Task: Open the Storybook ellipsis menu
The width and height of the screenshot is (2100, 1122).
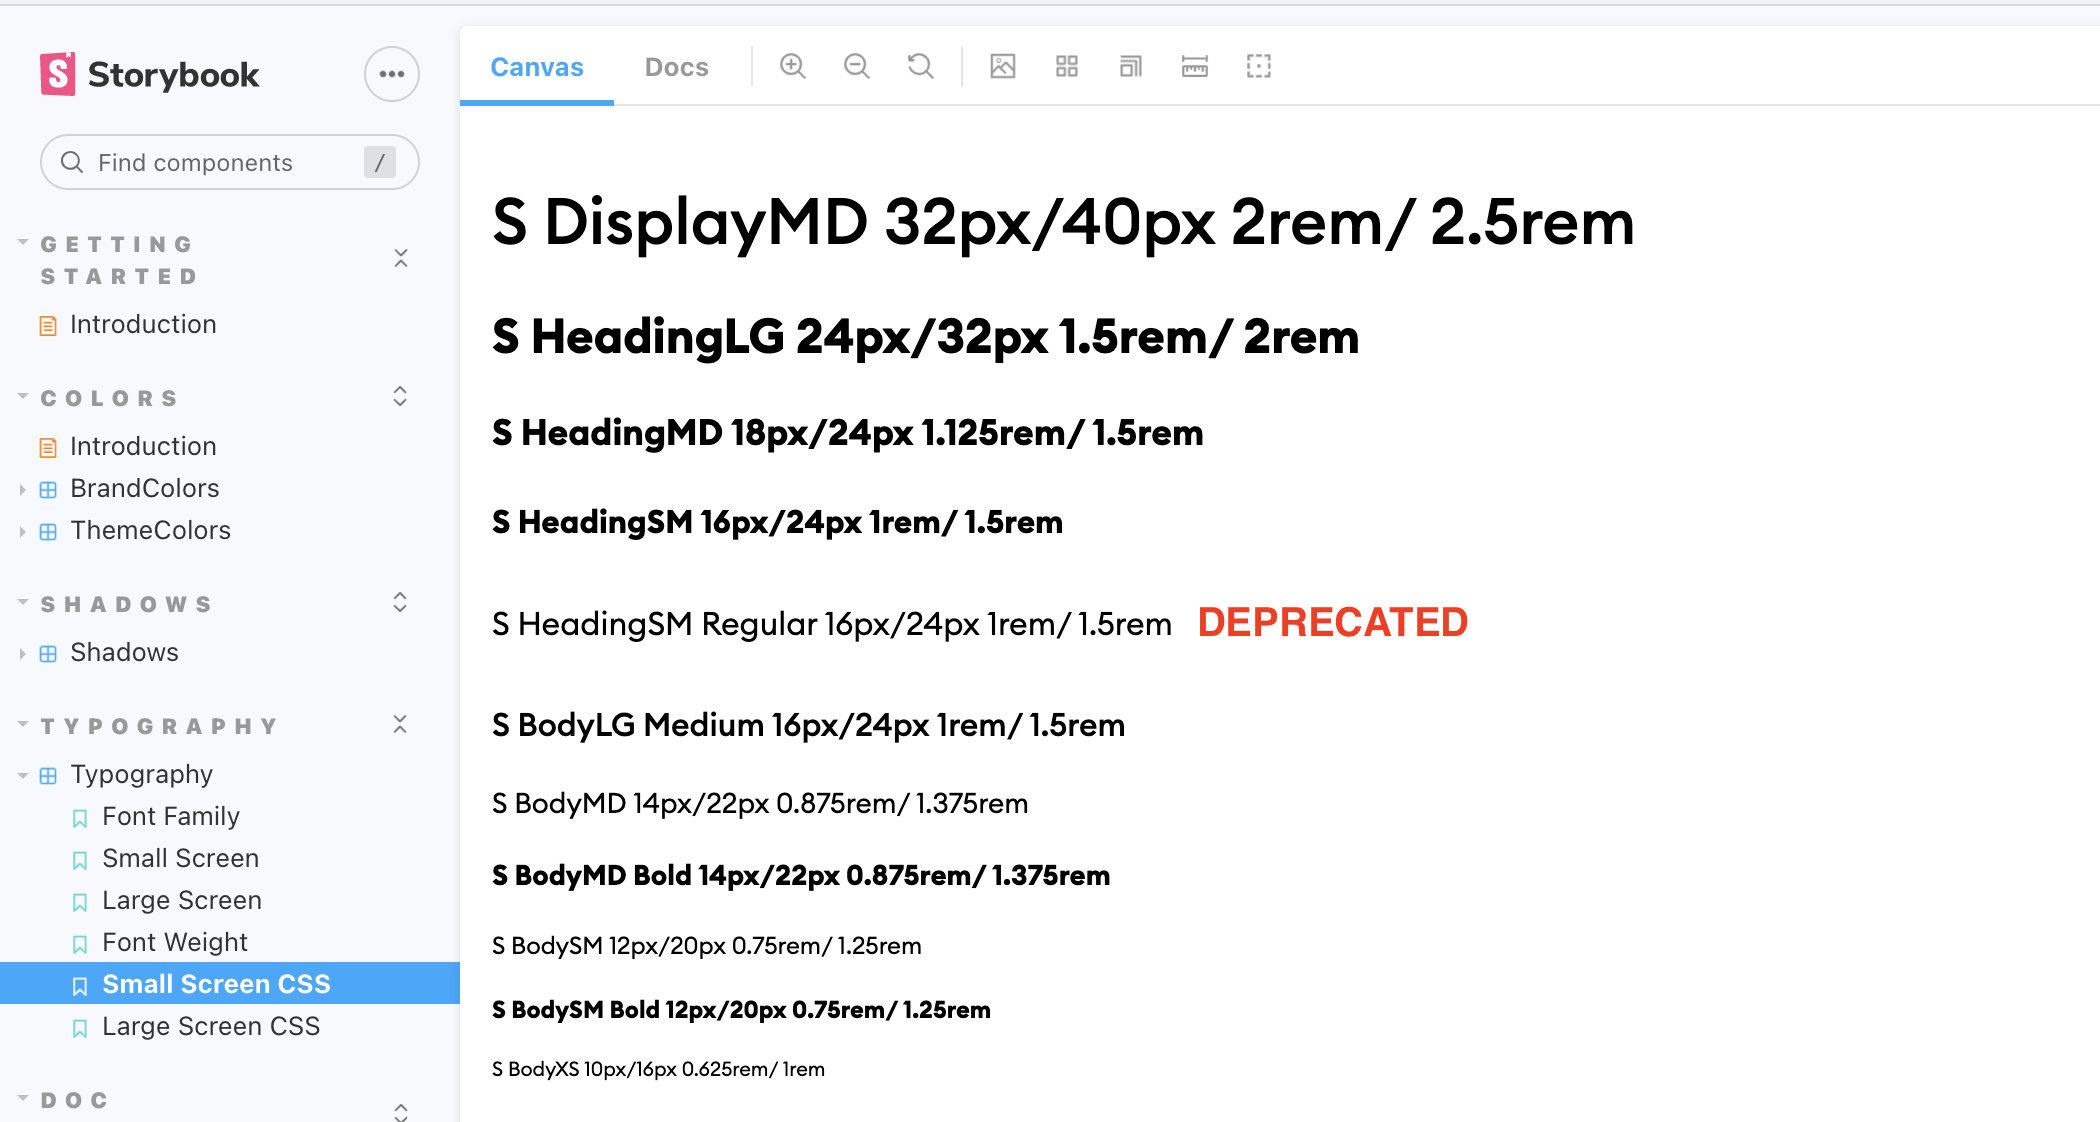Action: [x=391, y=74]
